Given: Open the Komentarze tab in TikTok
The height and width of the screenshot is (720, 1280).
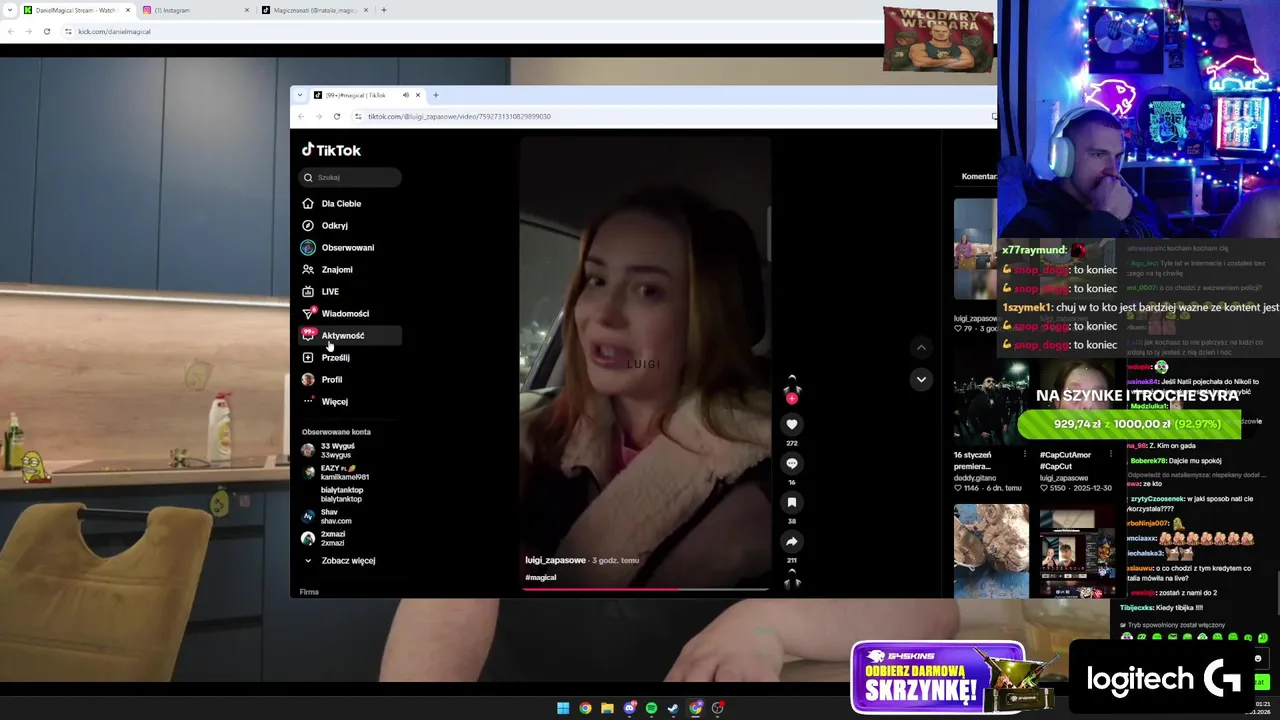Looking at the screenshot, I should 978,176.
